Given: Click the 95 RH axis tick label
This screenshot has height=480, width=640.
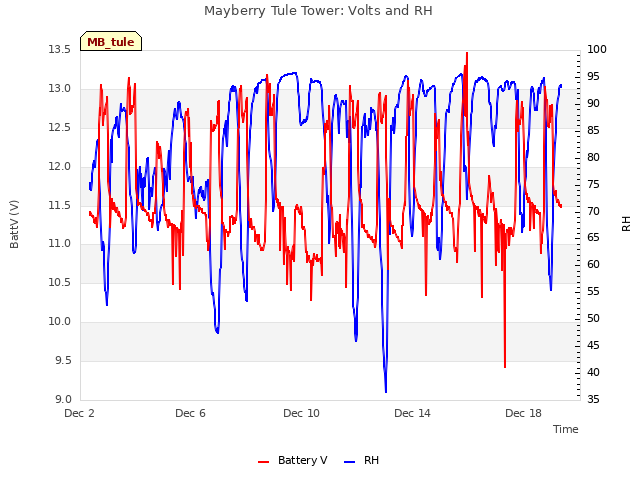Looking at the screenshot, I should click(593, 76).
